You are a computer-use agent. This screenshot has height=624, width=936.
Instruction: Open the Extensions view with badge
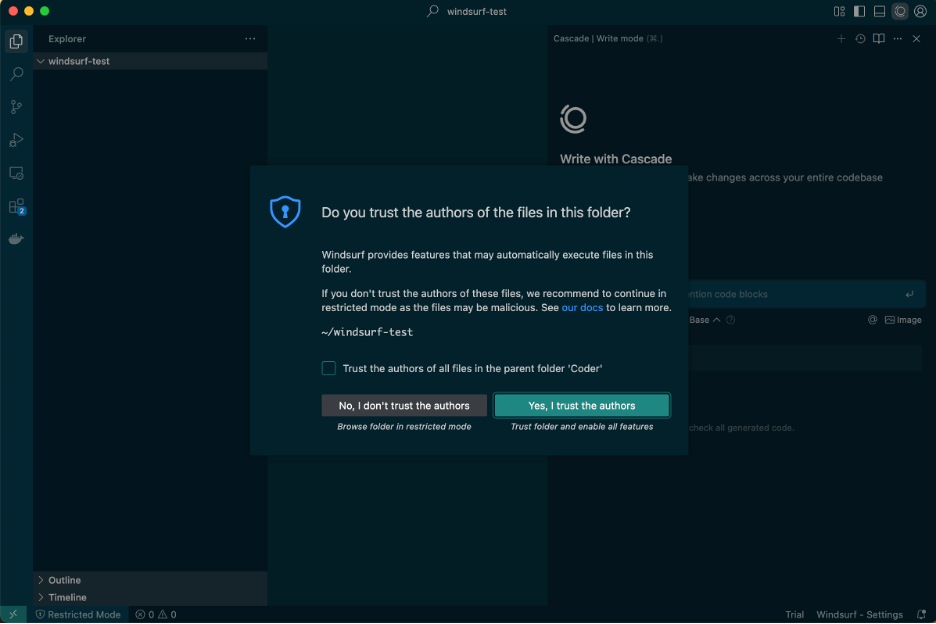16,207
